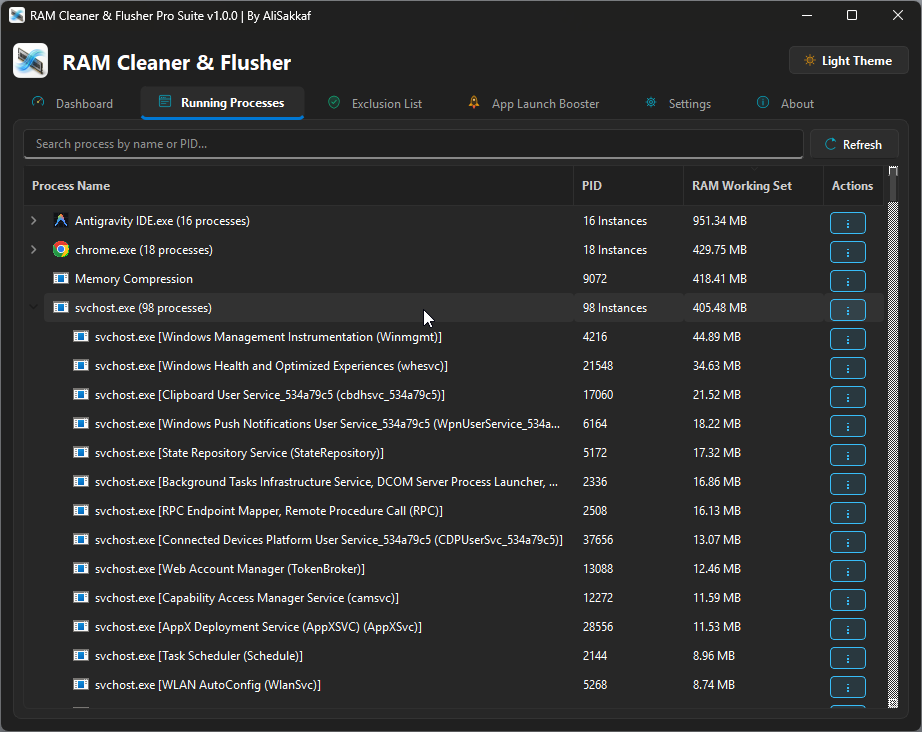
Task: Go to App Launch Booster tab
Action: tap(534, 103)
